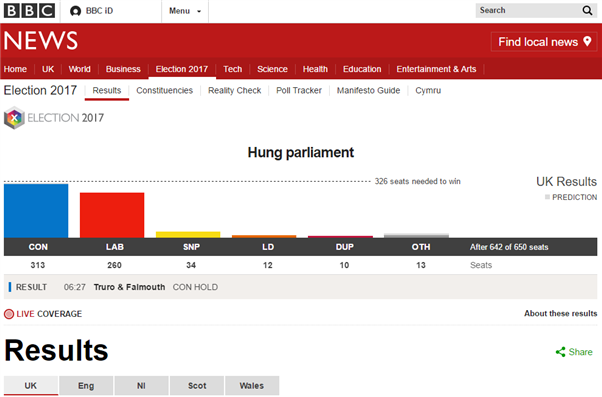The height and width of the screenshot is (397, 602).
Task: Click the BBC logo
Action: (x=29, y=11)
